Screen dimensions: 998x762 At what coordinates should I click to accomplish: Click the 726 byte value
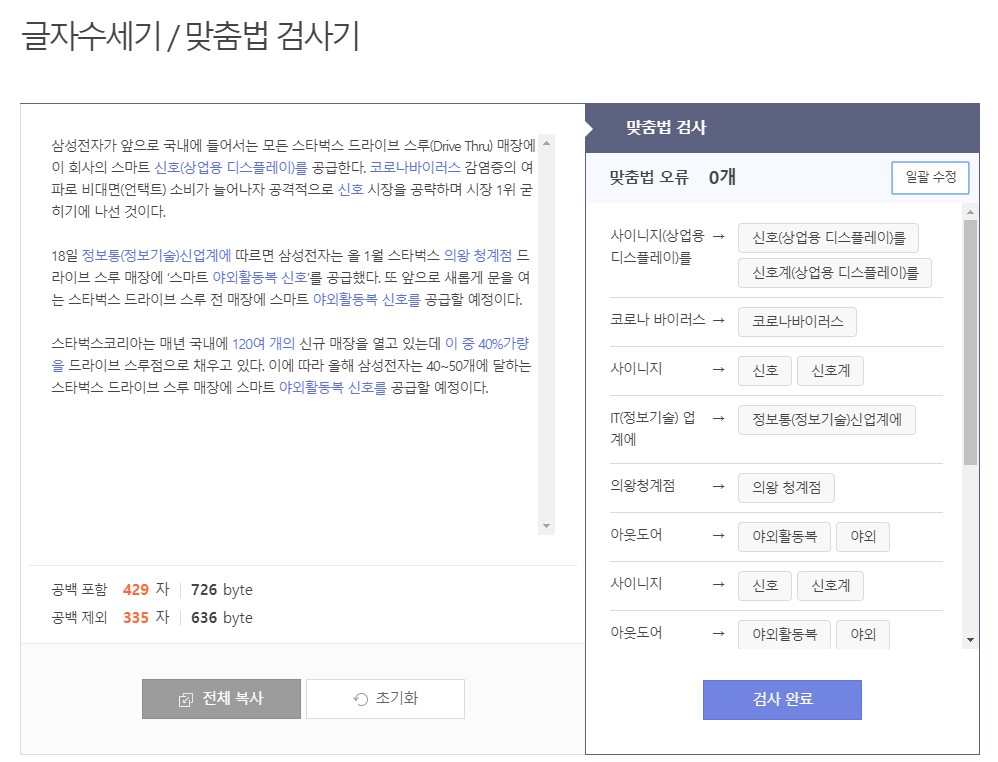pos(221,590)
